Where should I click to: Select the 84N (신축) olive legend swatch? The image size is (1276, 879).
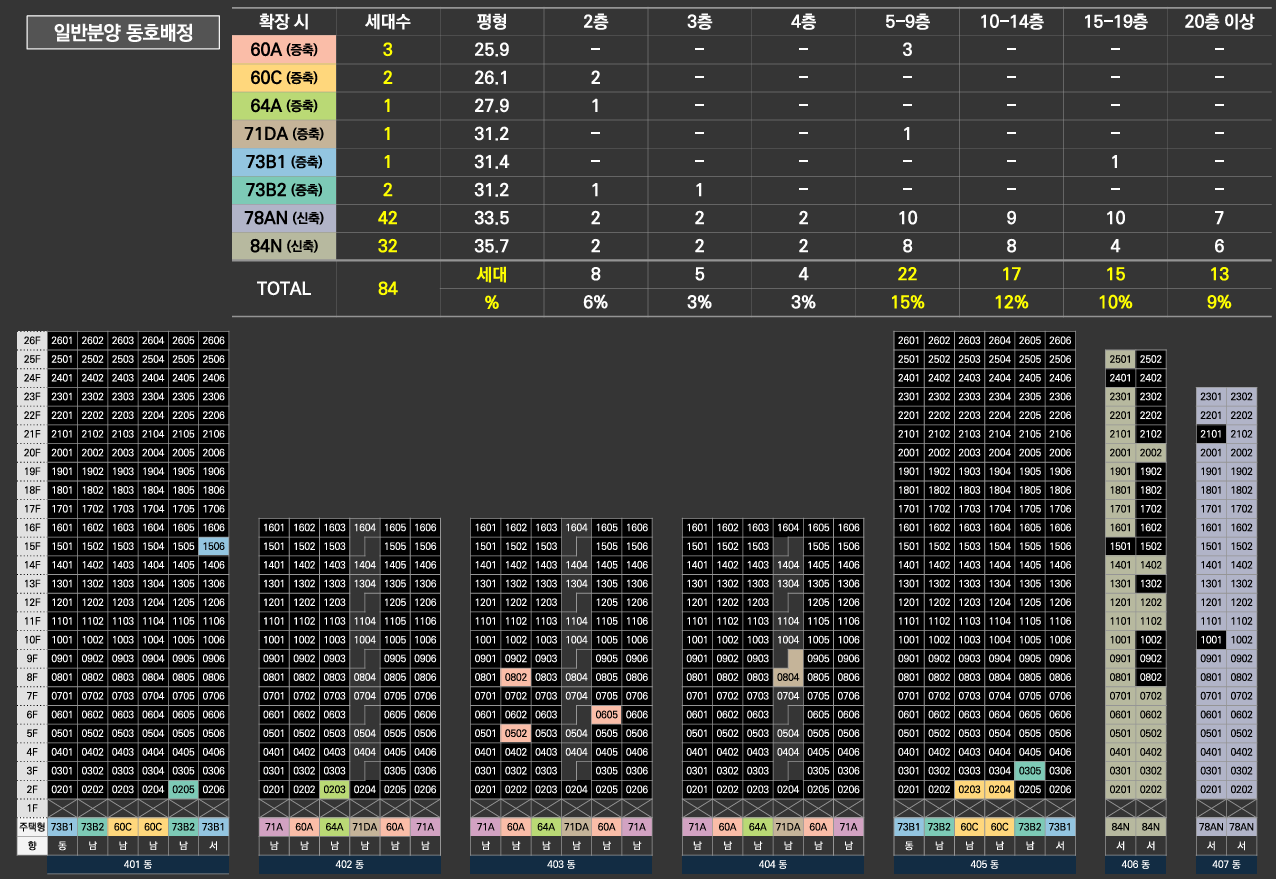(284, 245)
